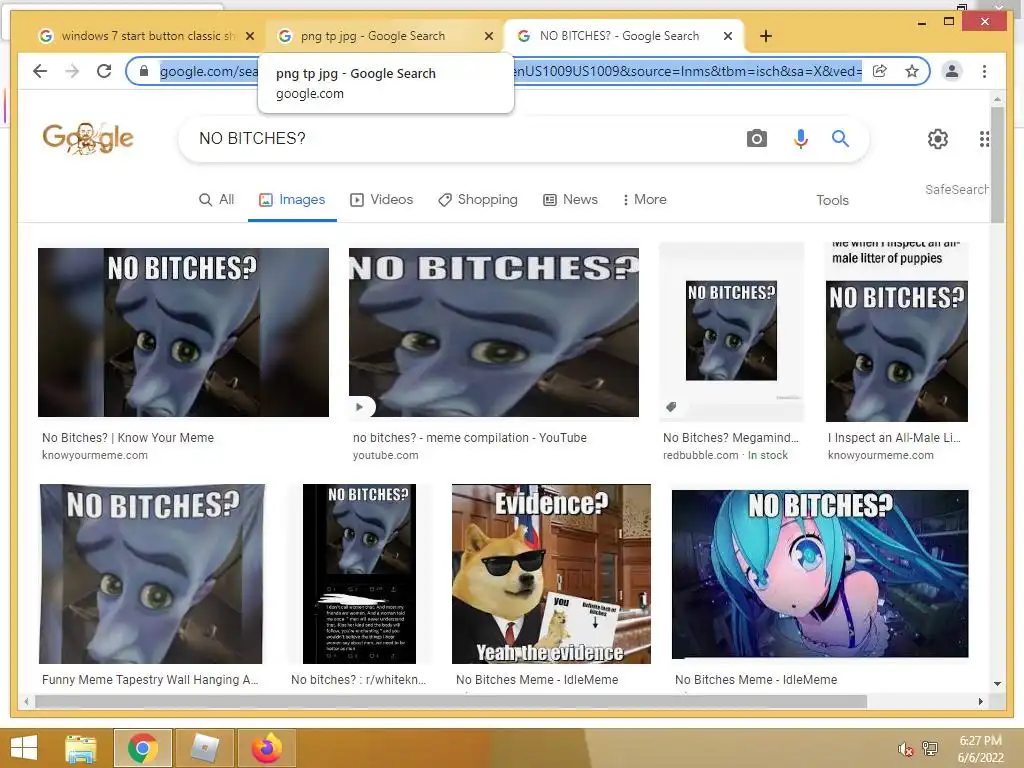Click the horizontal scrollbar right arrow
Image resolution: width=1024 pixels, height=768 pixels.
(980, 701)
